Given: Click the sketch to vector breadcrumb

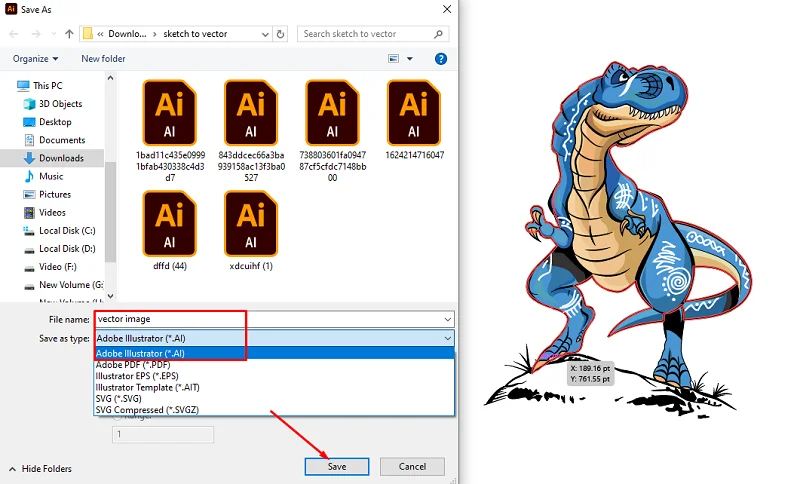Looking at the screenshot, I should tap(195, 34).
